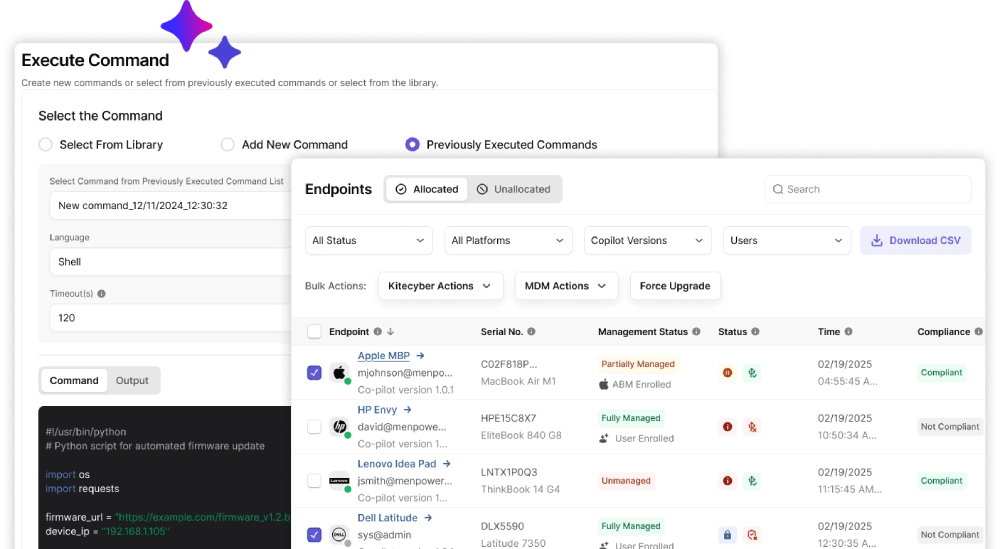Click the Compliance column info icon
This screenshot has height=549, width=1000.
pos(978,332)
